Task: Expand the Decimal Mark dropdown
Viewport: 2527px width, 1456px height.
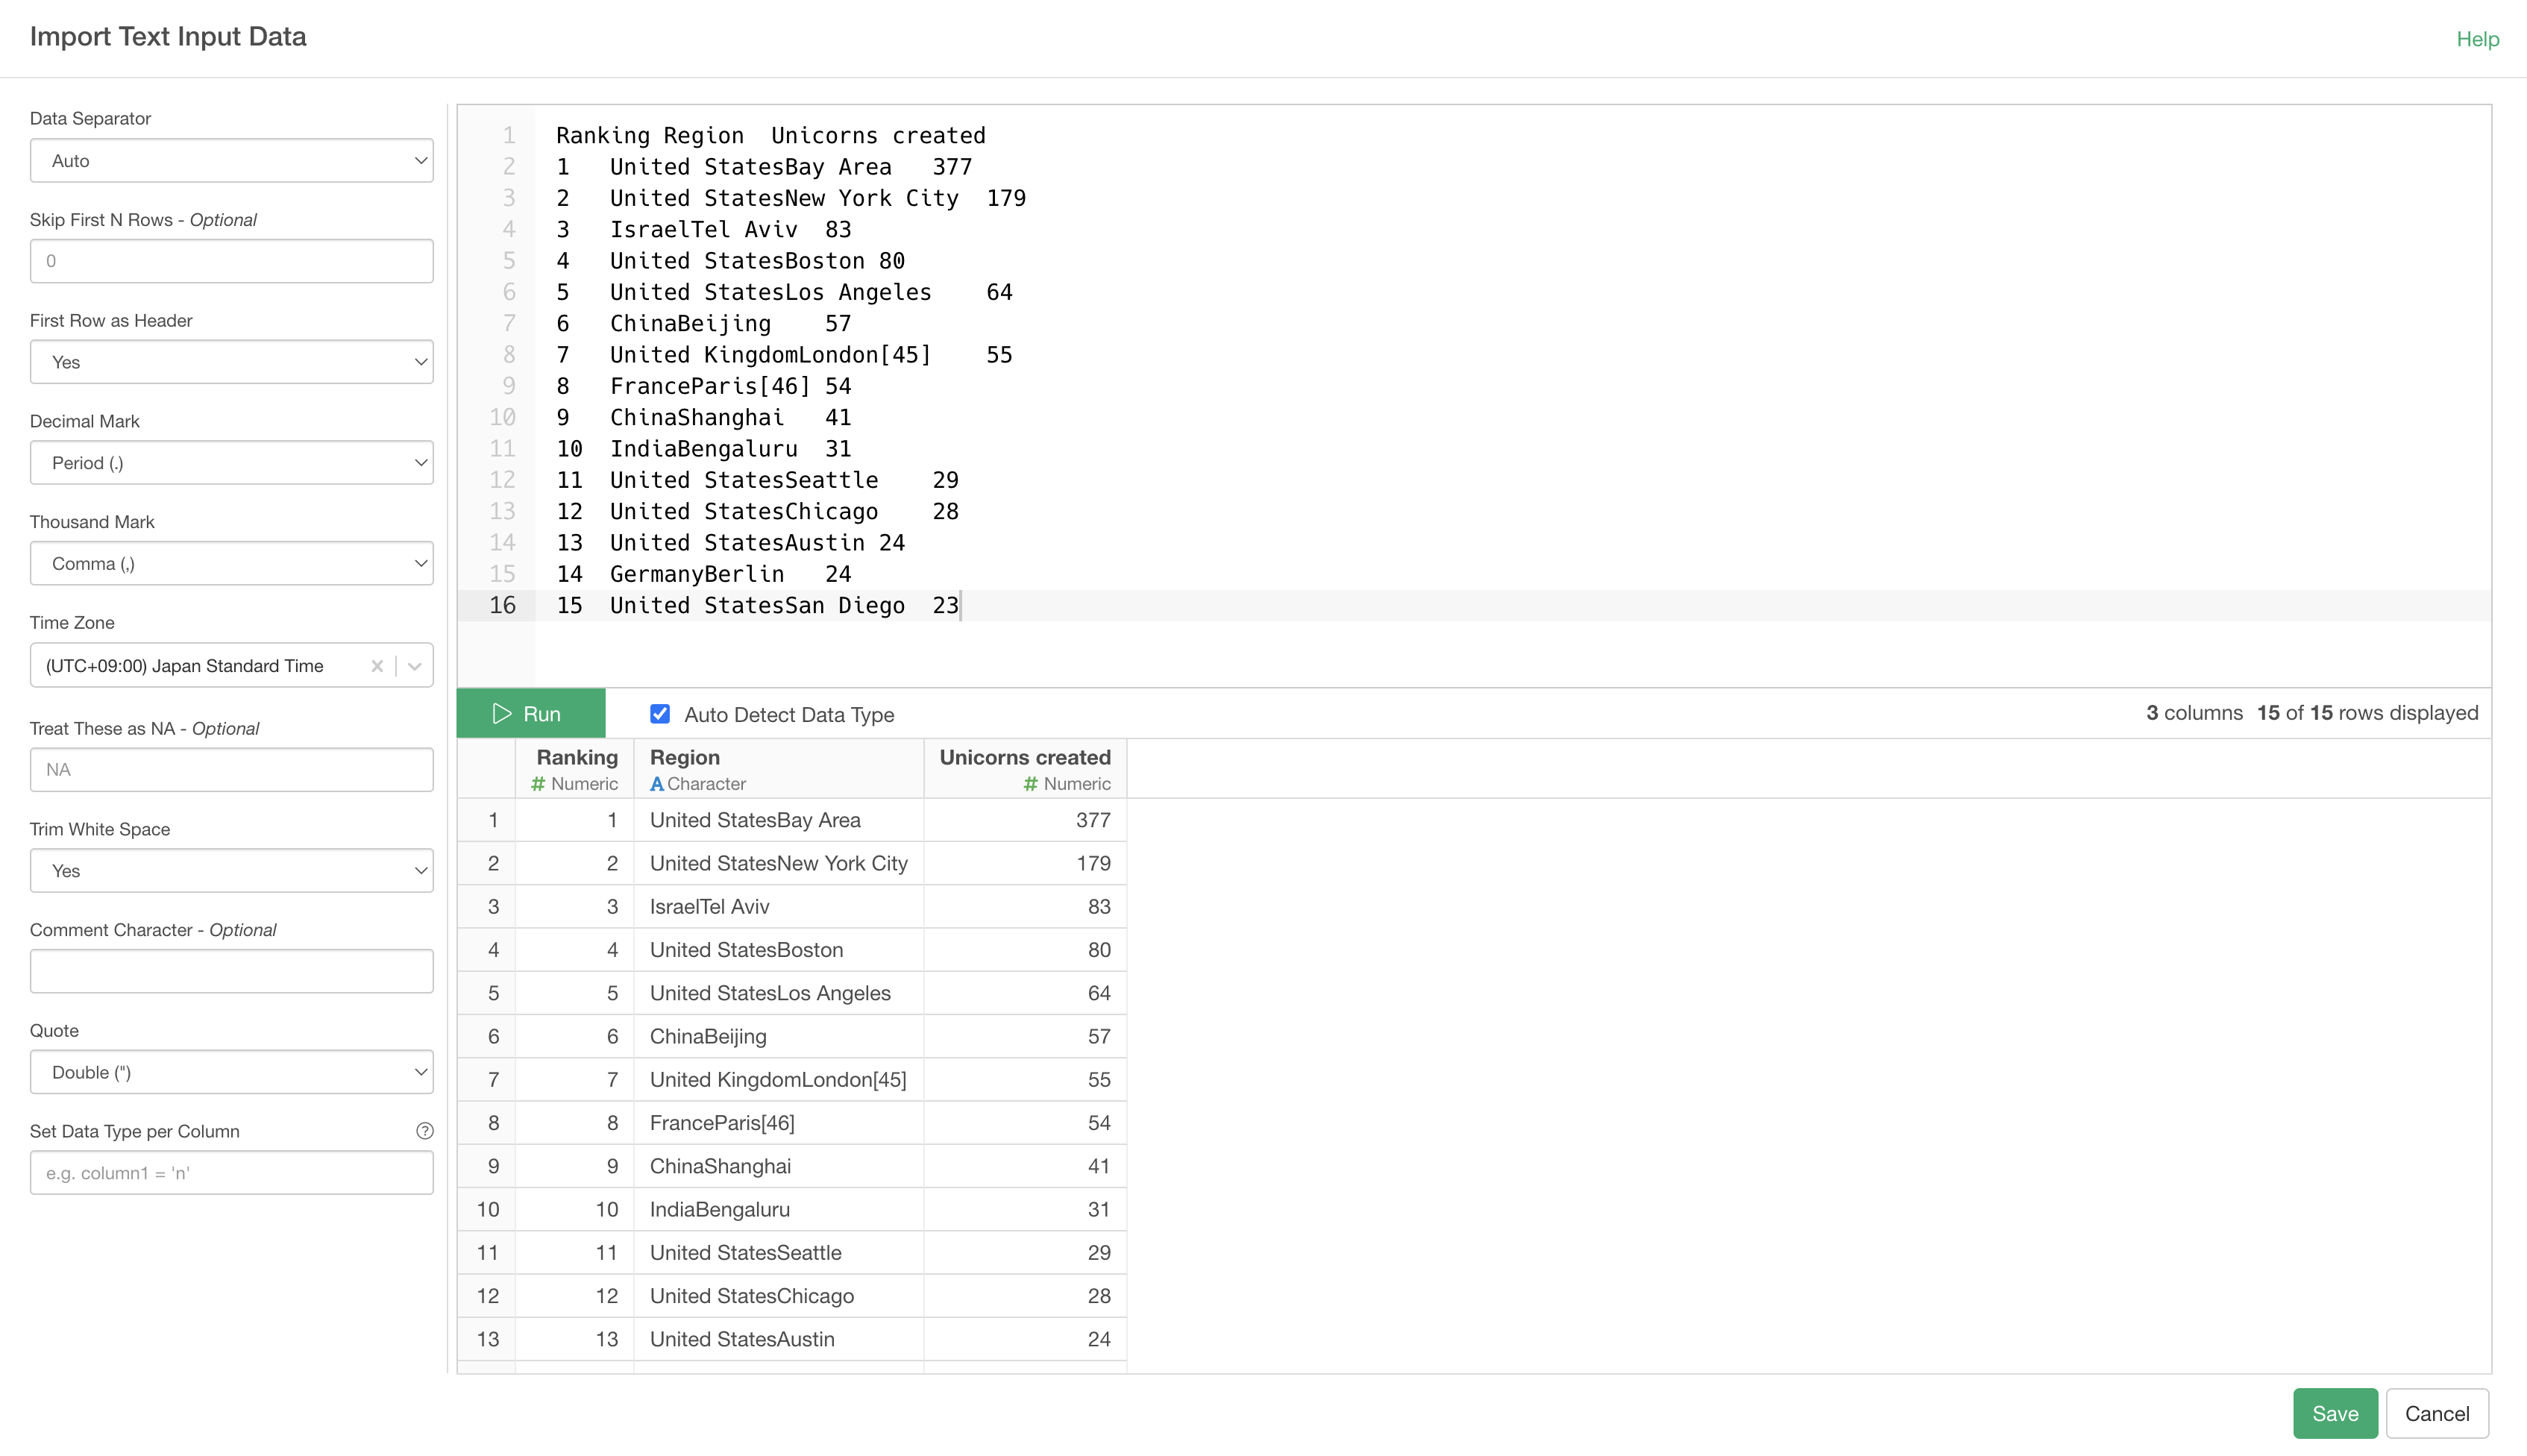Action: click(x=231, y=463)
